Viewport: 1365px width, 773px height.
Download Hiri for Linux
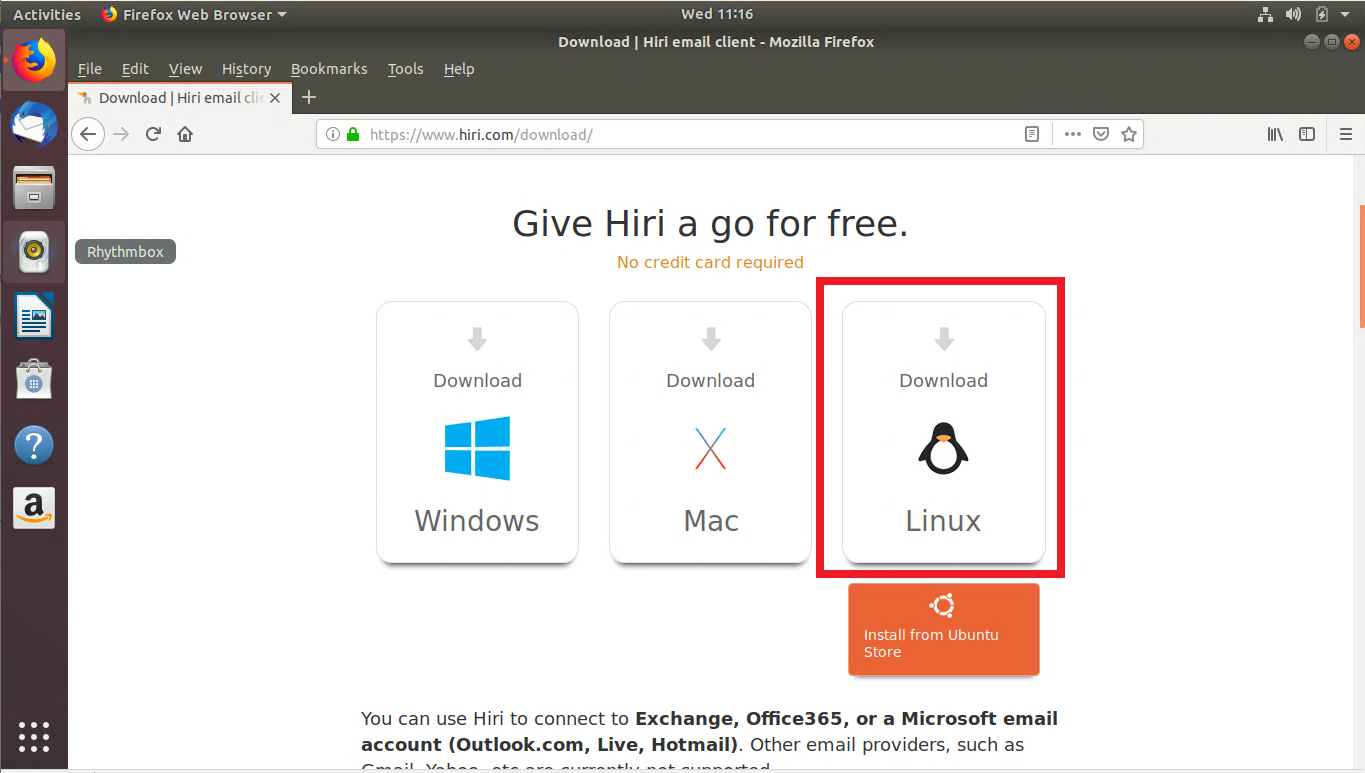point(943,432)
